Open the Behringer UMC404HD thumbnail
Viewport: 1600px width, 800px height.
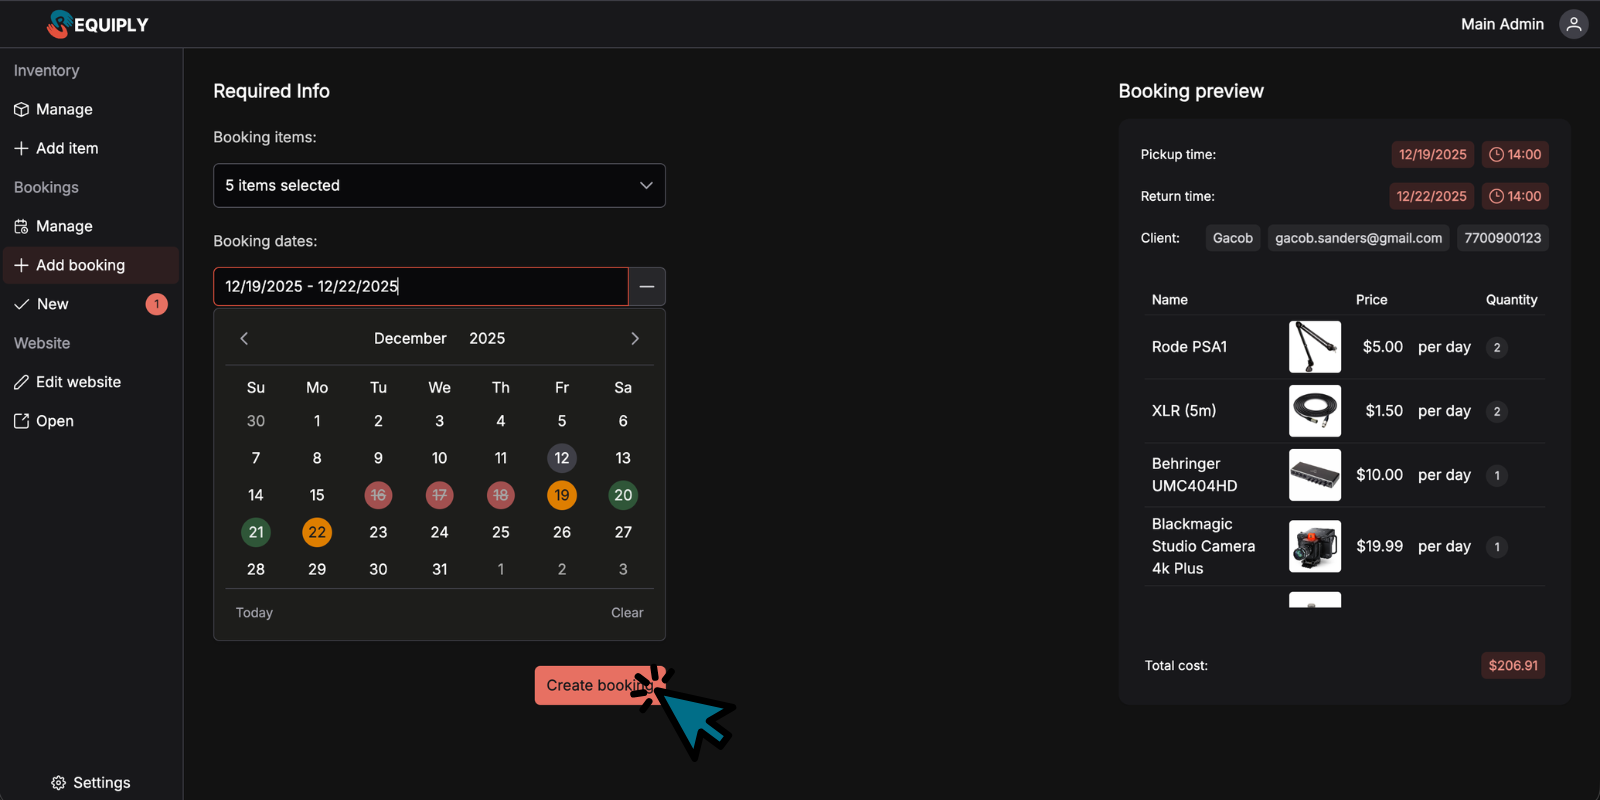click(x=1315, y=475)
